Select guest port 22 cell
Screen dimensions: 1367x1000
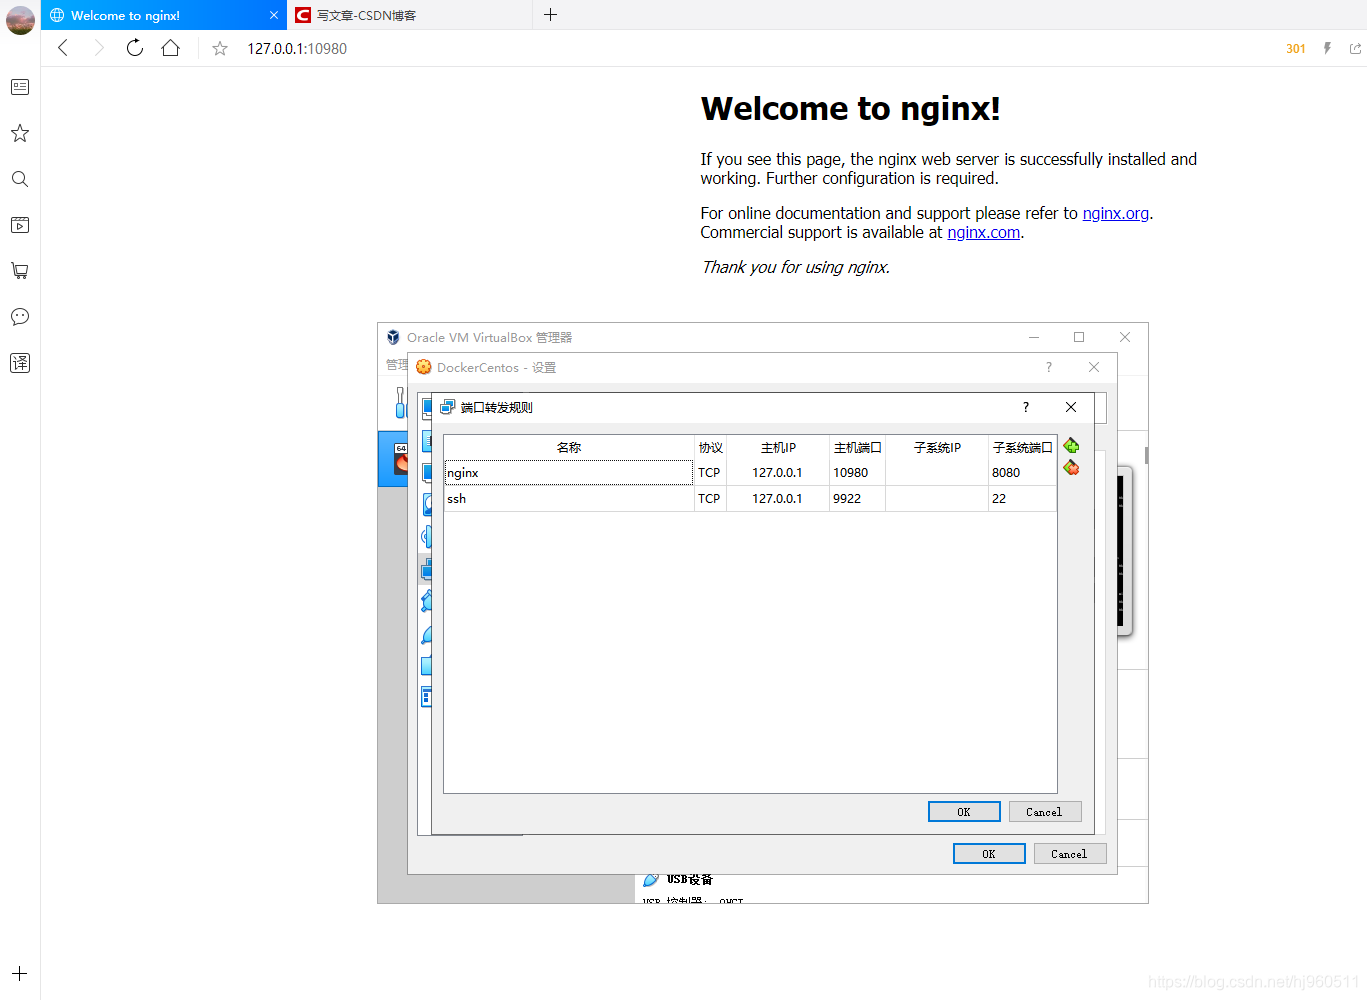click(1022, 499)
